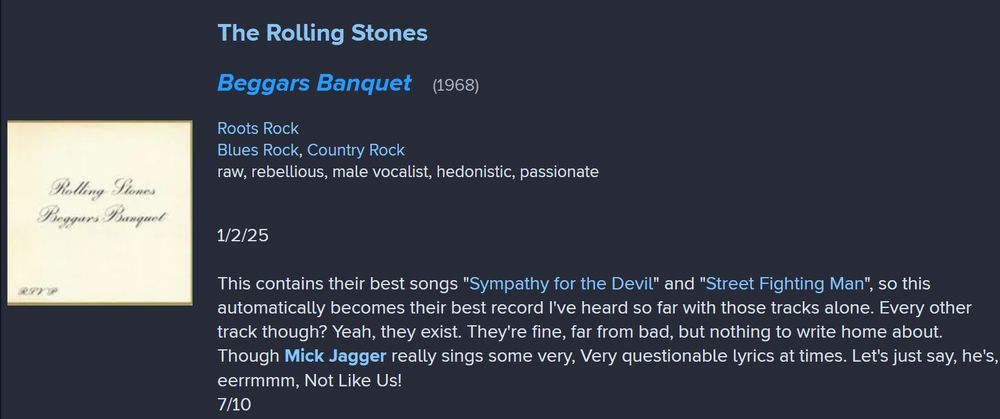Open the Beggars Banquet album cover thumbnail
This screenshot has width=1000, height=419.
click(99, 212)
